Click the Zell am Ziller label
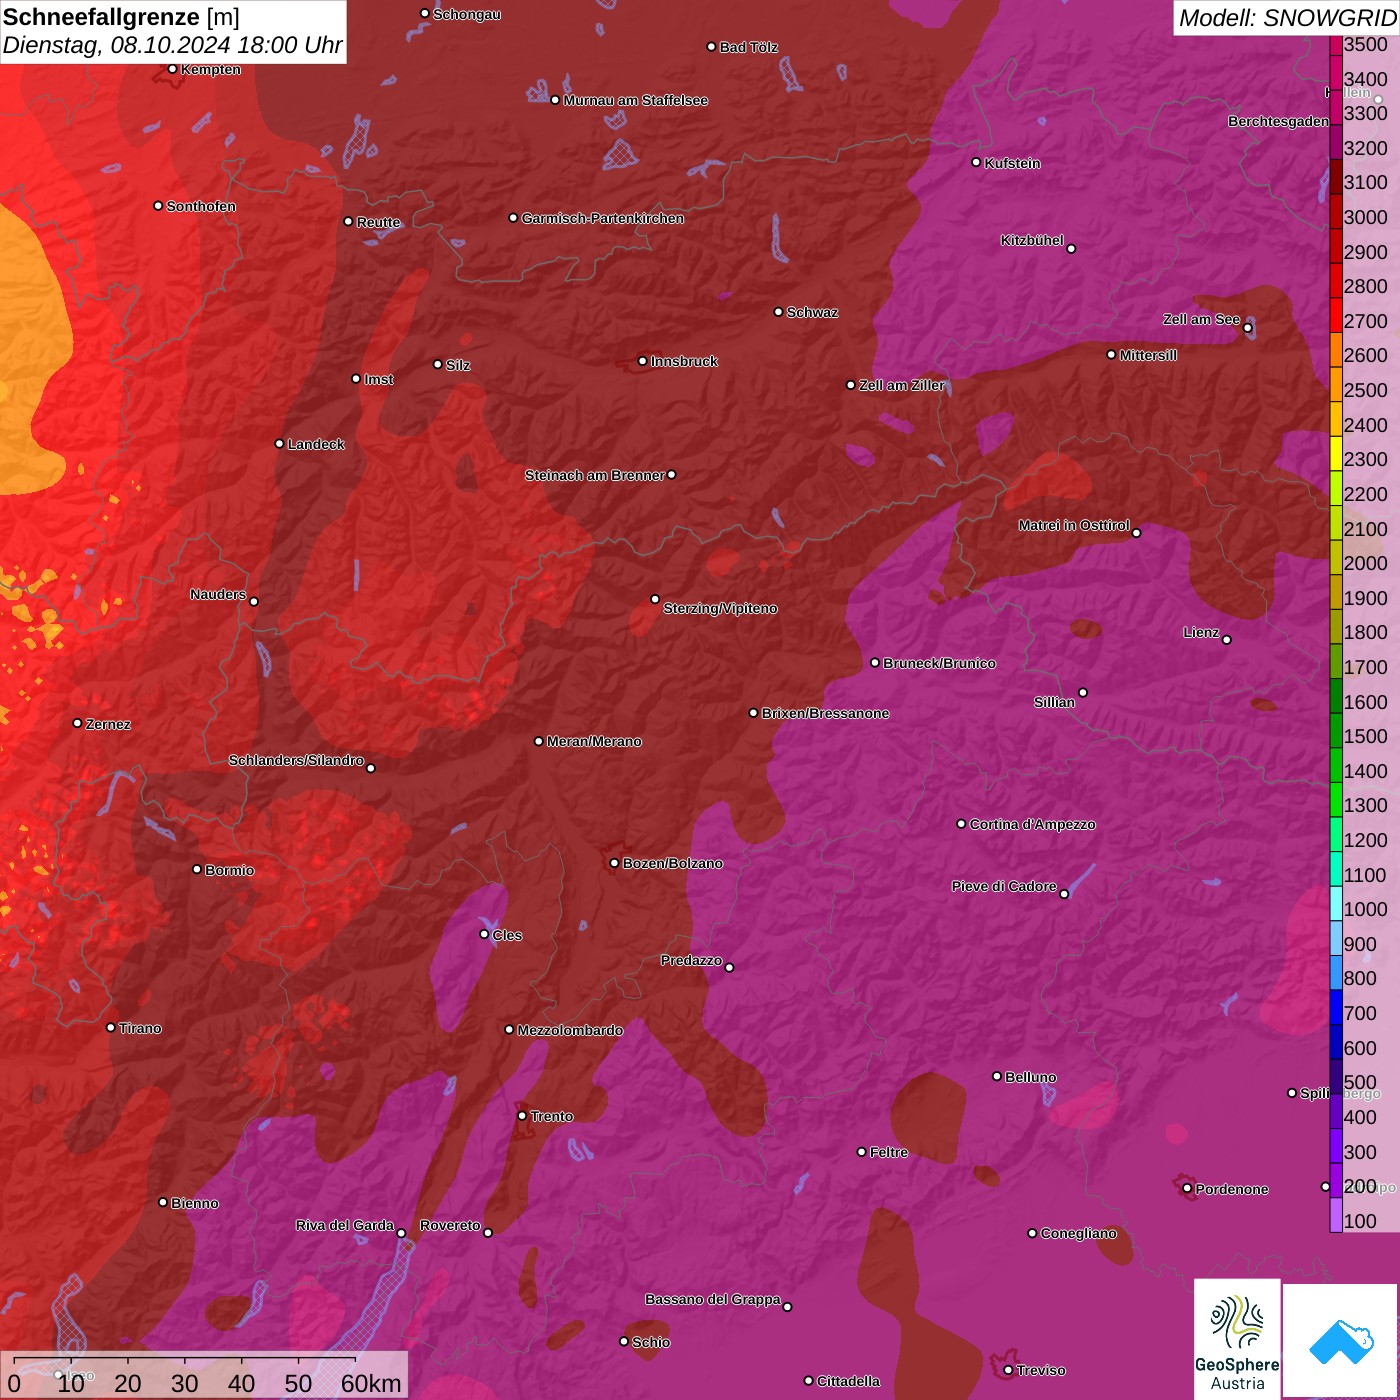Screen dimensions: 1400x1400 902,385
